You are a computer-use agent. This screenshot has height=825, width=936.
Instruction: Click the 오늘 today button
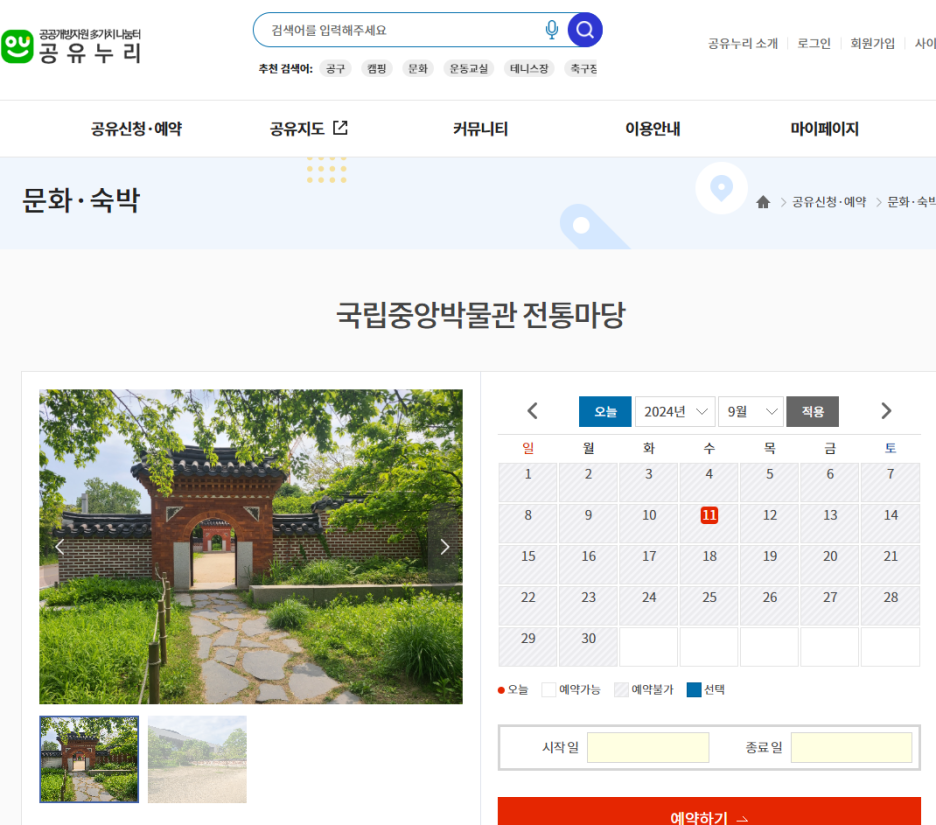pyautogui.click(x=605, y=411)
